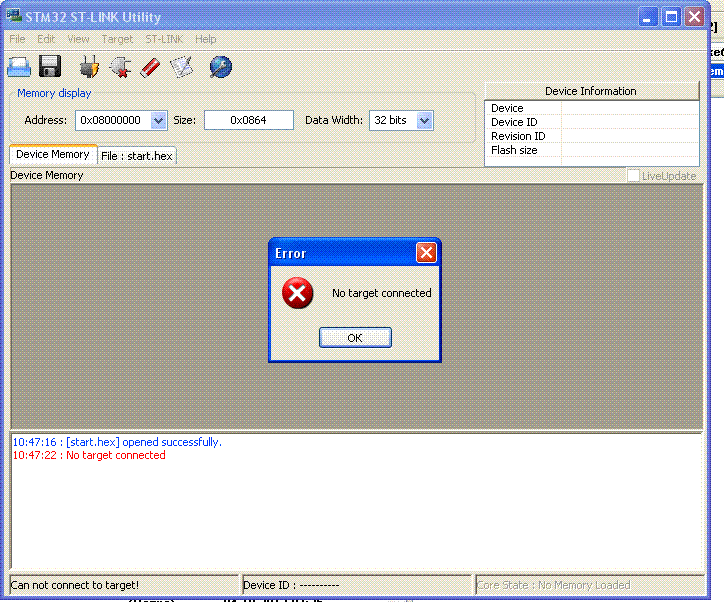Screen dimensions: 724x602
Task: Toggle the LiveUpdate checkbox
Action: (633, 175)
